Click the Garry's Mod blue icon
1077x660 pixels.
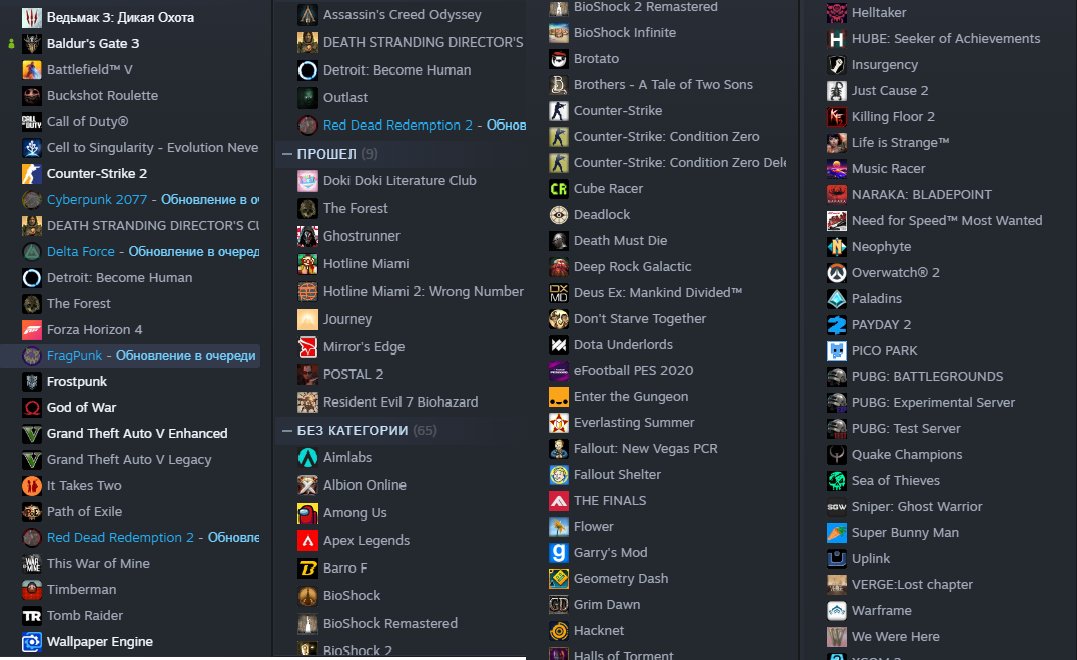[x=558, y=553]
